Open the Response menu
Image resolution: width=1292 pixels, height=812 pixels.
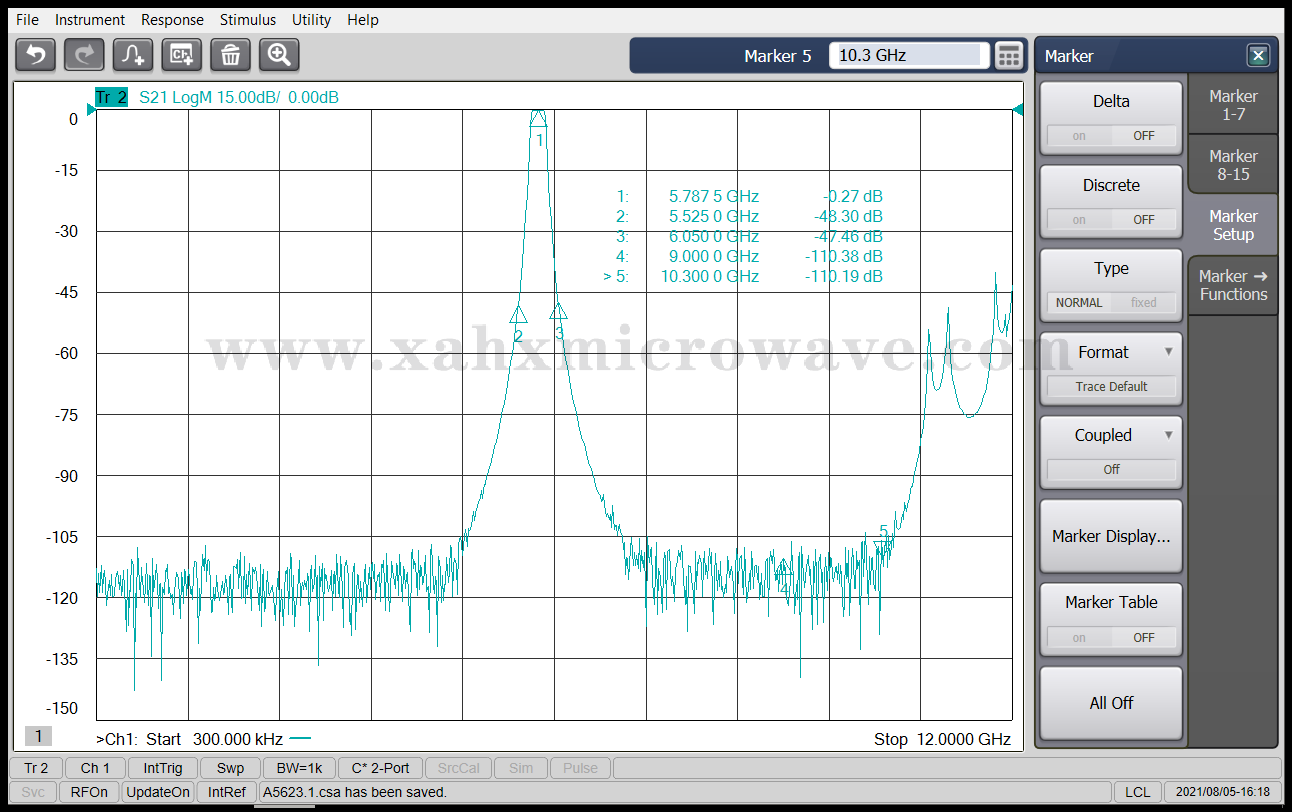tap(172, 20)
